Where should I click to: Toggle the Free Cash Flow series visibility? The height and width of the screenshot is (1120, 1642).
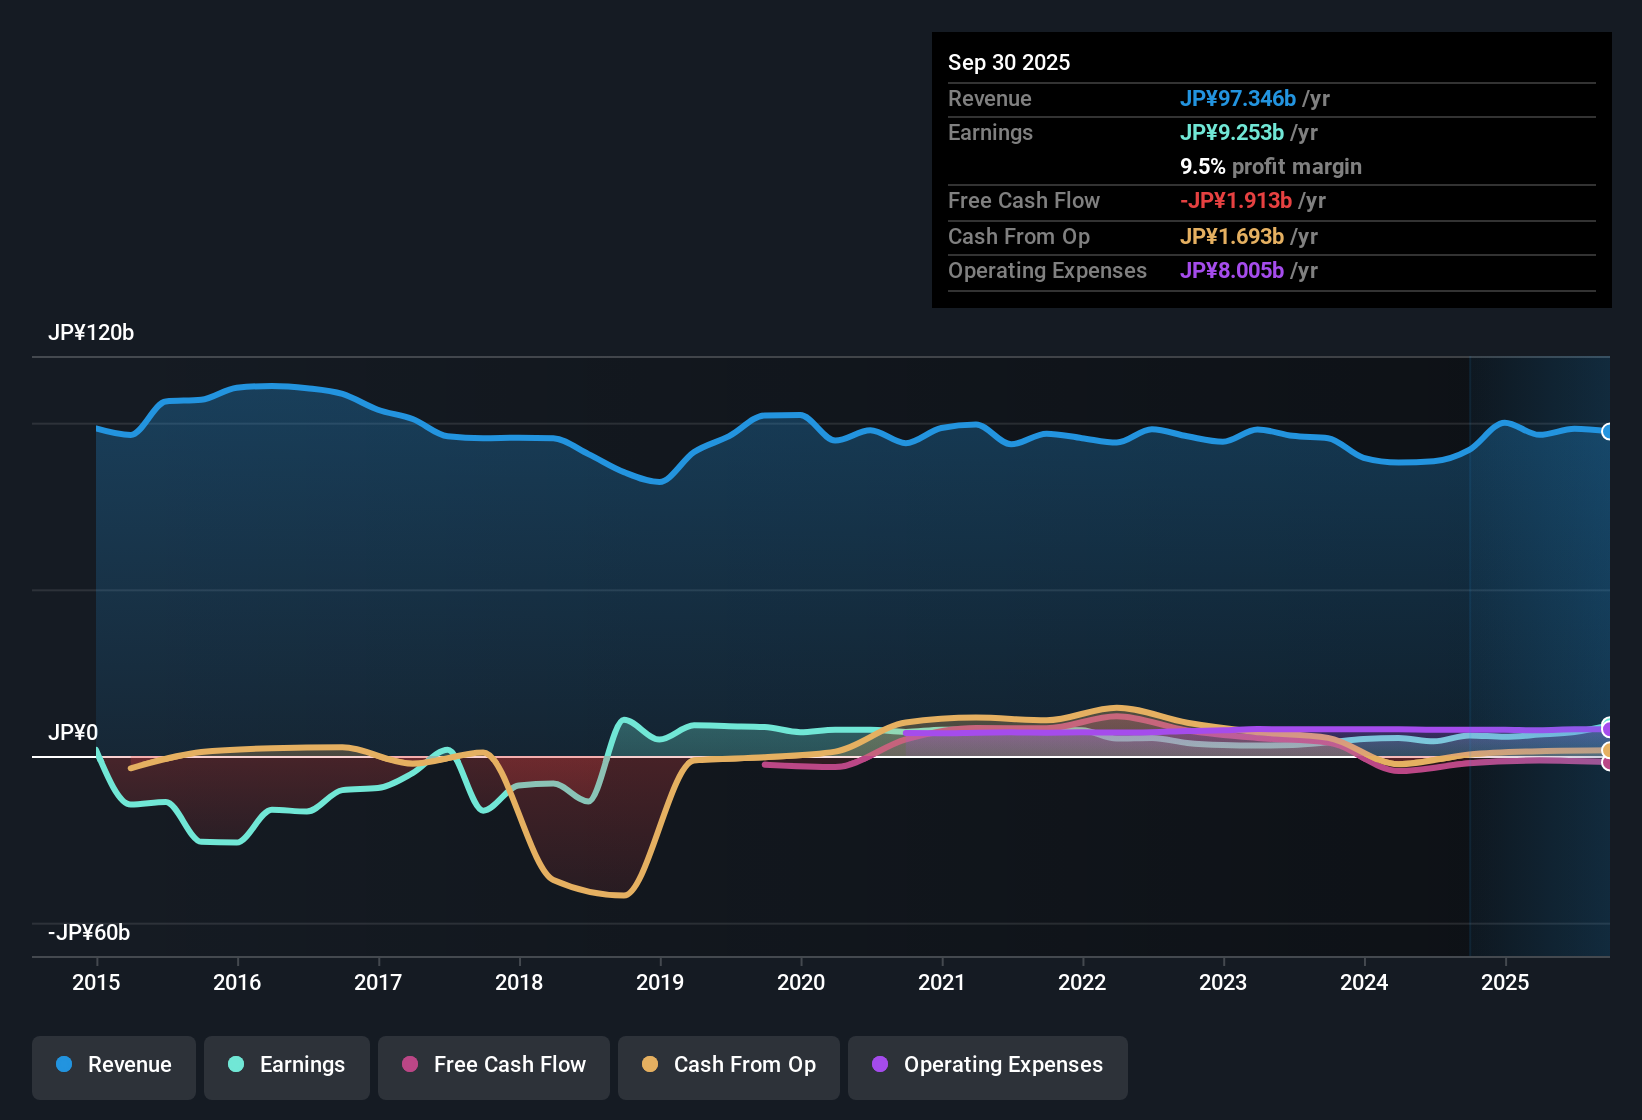pos(493,1065)
